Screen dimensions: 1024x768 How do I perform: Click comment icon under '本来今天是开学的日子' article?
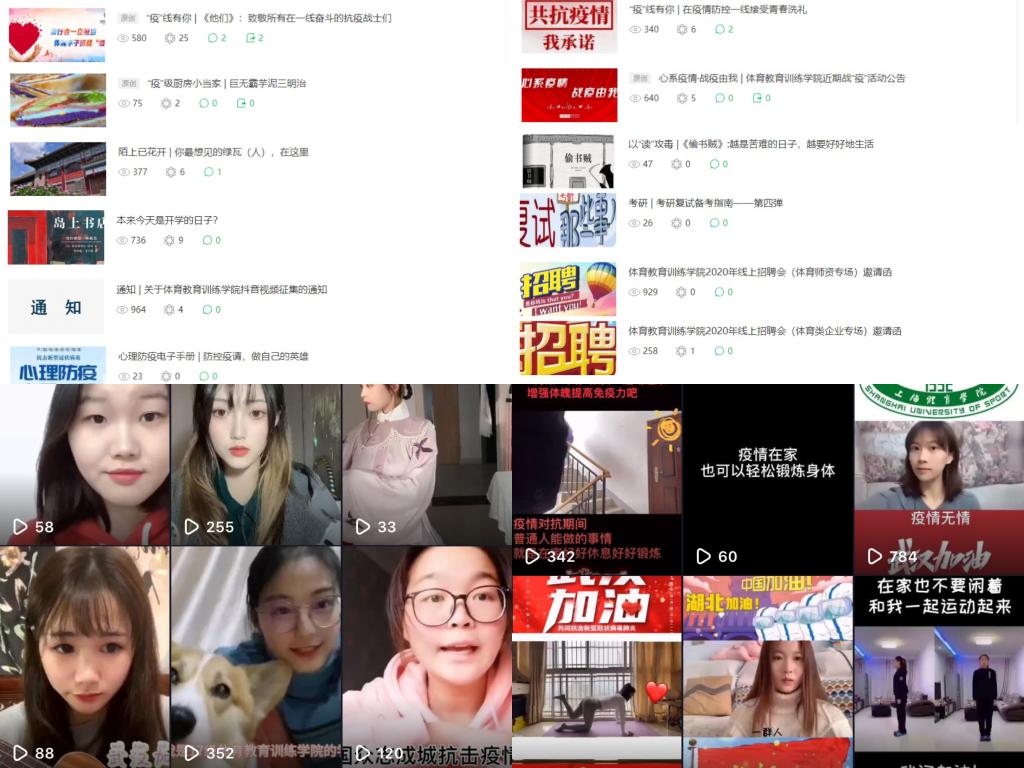coord(206,240)
